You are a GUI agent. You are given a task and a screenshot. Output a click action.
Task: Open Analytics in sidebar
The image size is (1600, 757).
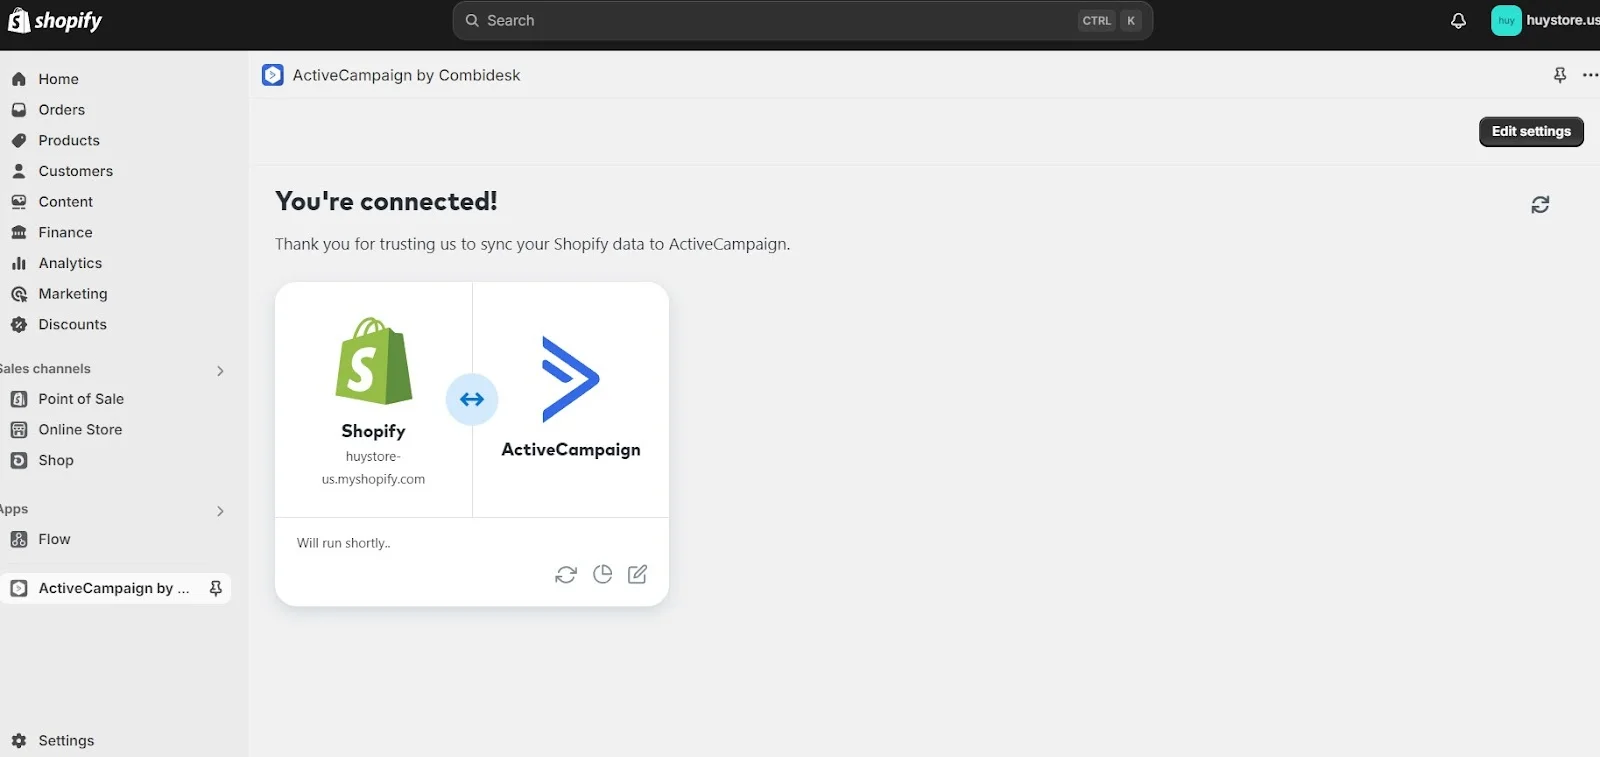click(x=70, y=263)
